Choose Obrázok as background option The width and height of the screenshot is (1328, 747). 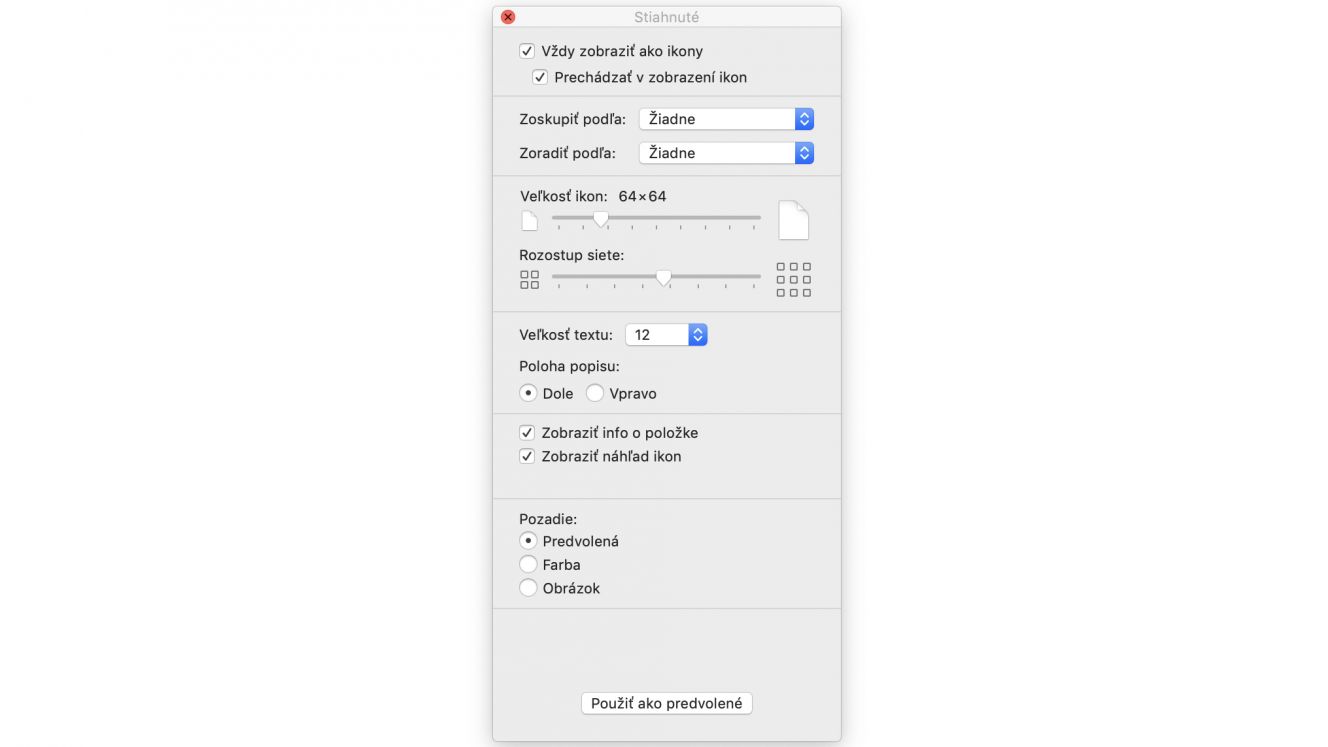[x=528, y=588]
